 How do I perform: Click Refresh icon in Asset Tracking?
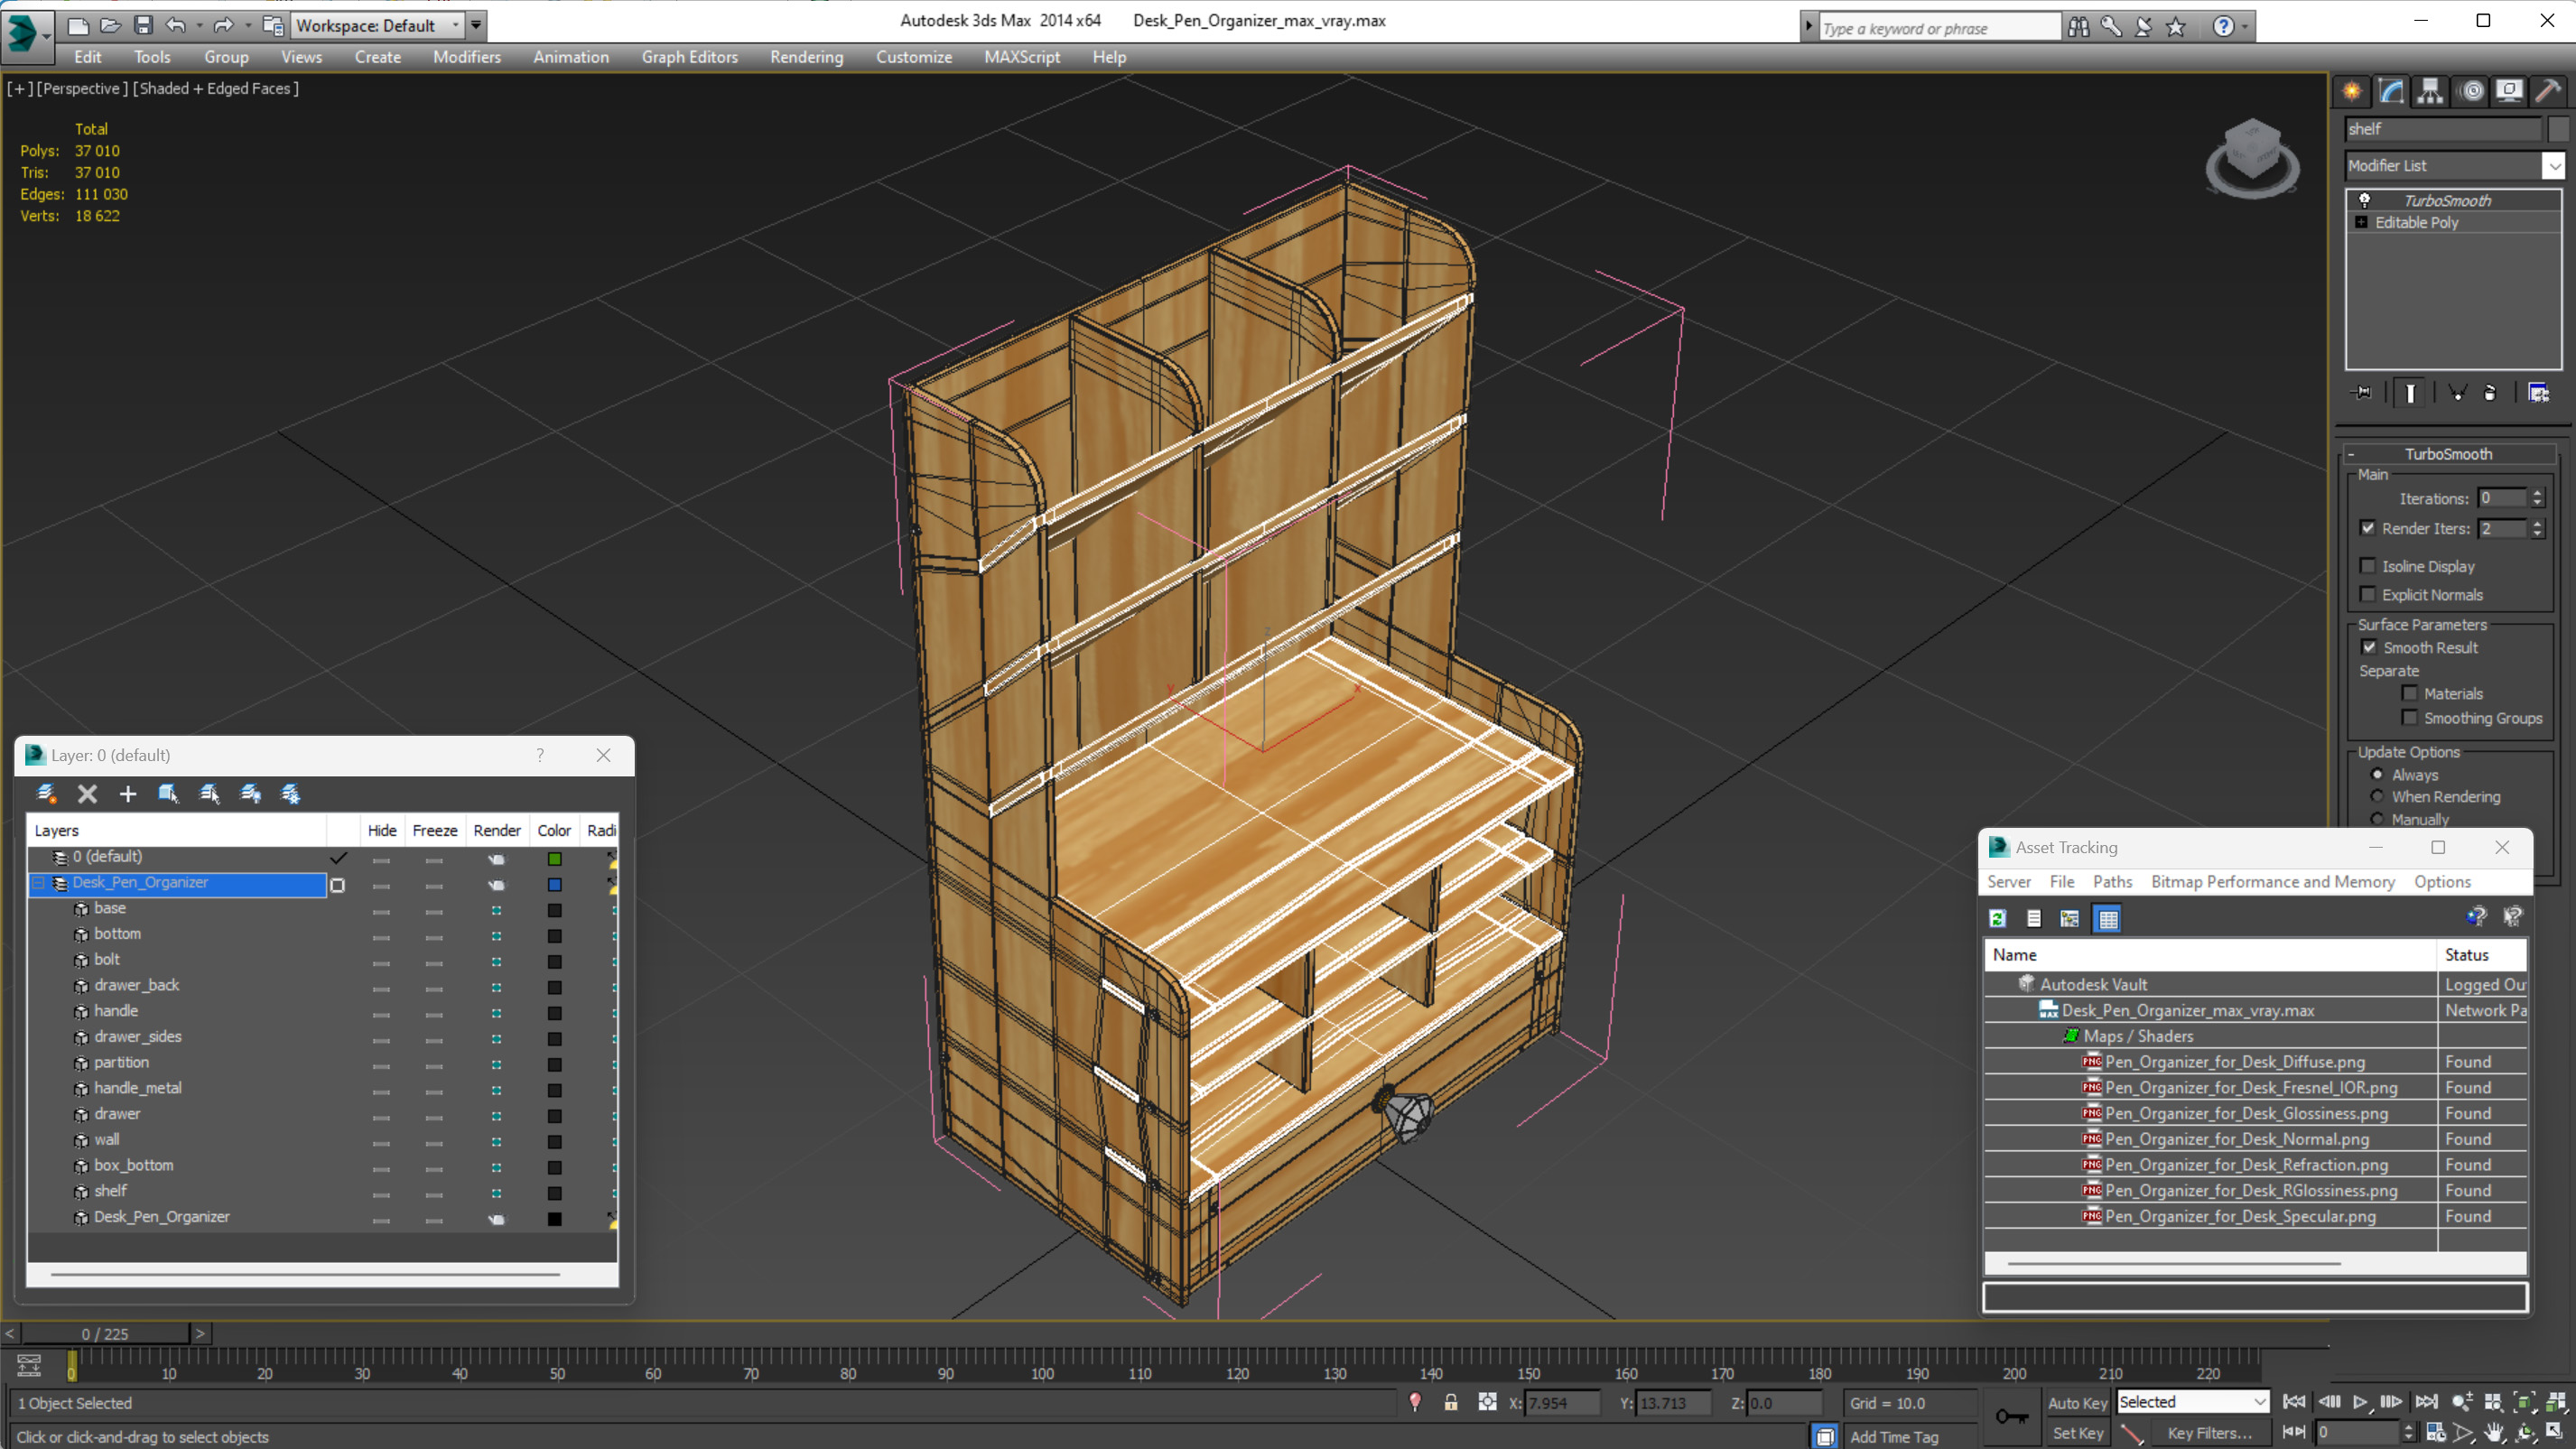pos(1998,919)
